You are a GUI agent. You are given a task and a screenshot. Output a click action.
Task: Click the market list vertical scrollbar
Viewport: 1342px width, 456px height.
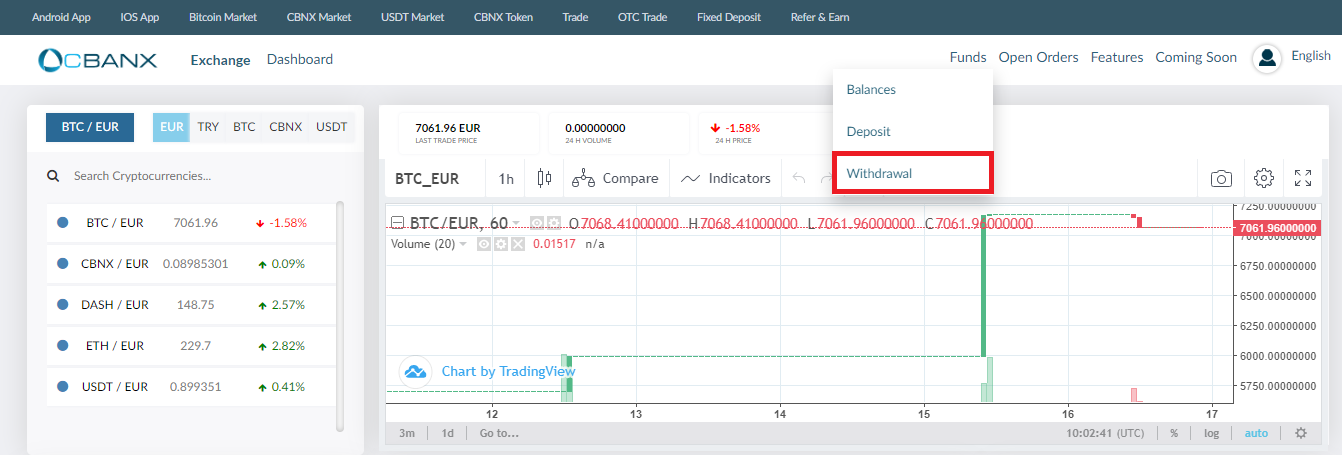(340, 315)
